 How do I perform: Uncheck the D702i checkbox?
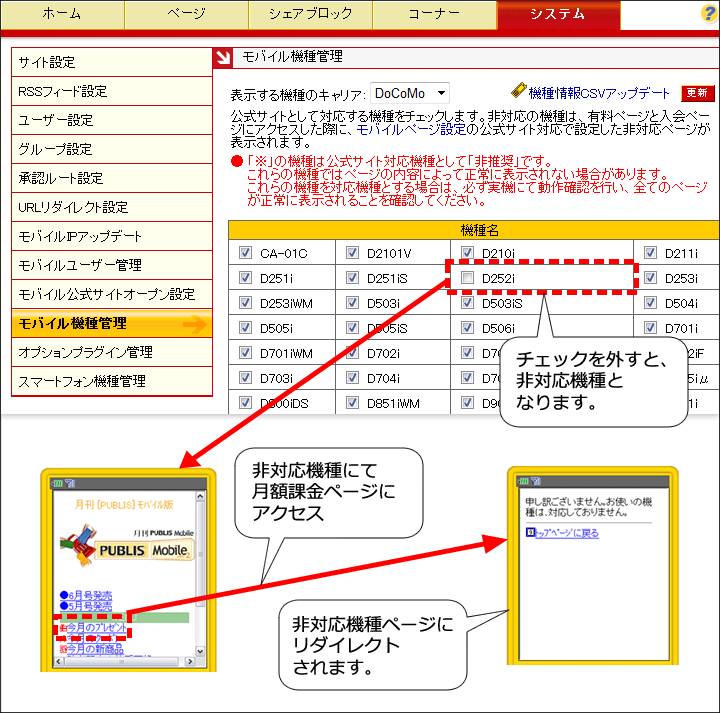pos(352,353)
